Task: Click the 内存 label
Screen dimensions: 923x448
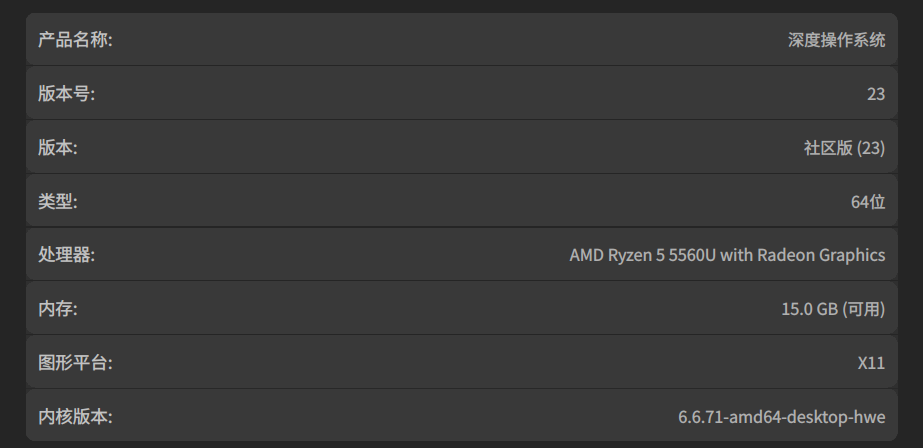Action: point(57,308)
